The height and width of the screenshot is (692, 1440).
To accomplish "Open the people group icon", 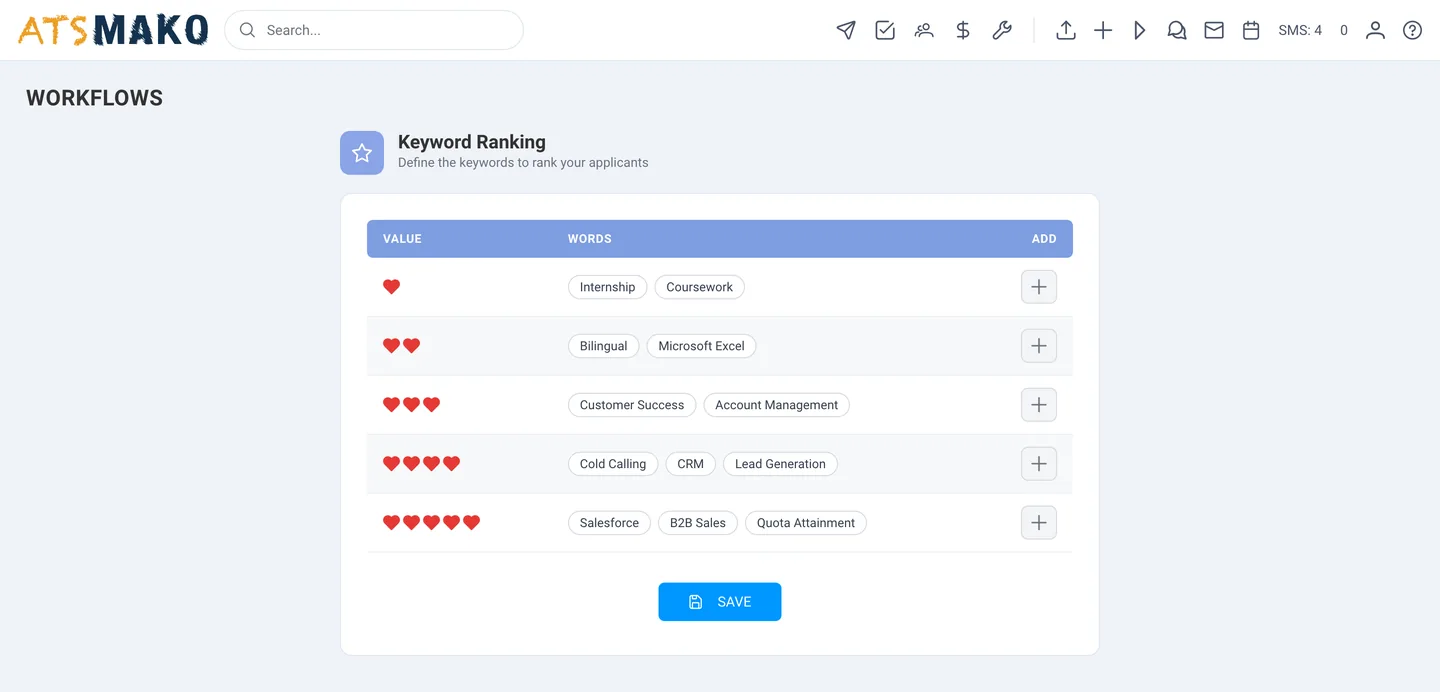I will (924, 30).
